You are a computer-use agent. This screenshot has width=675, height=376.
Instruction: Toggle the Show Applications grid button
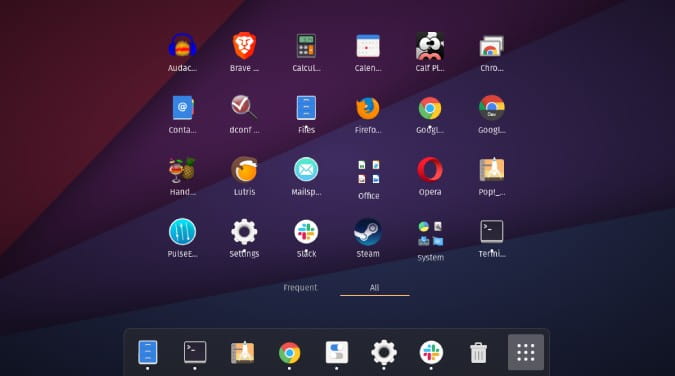526,352
